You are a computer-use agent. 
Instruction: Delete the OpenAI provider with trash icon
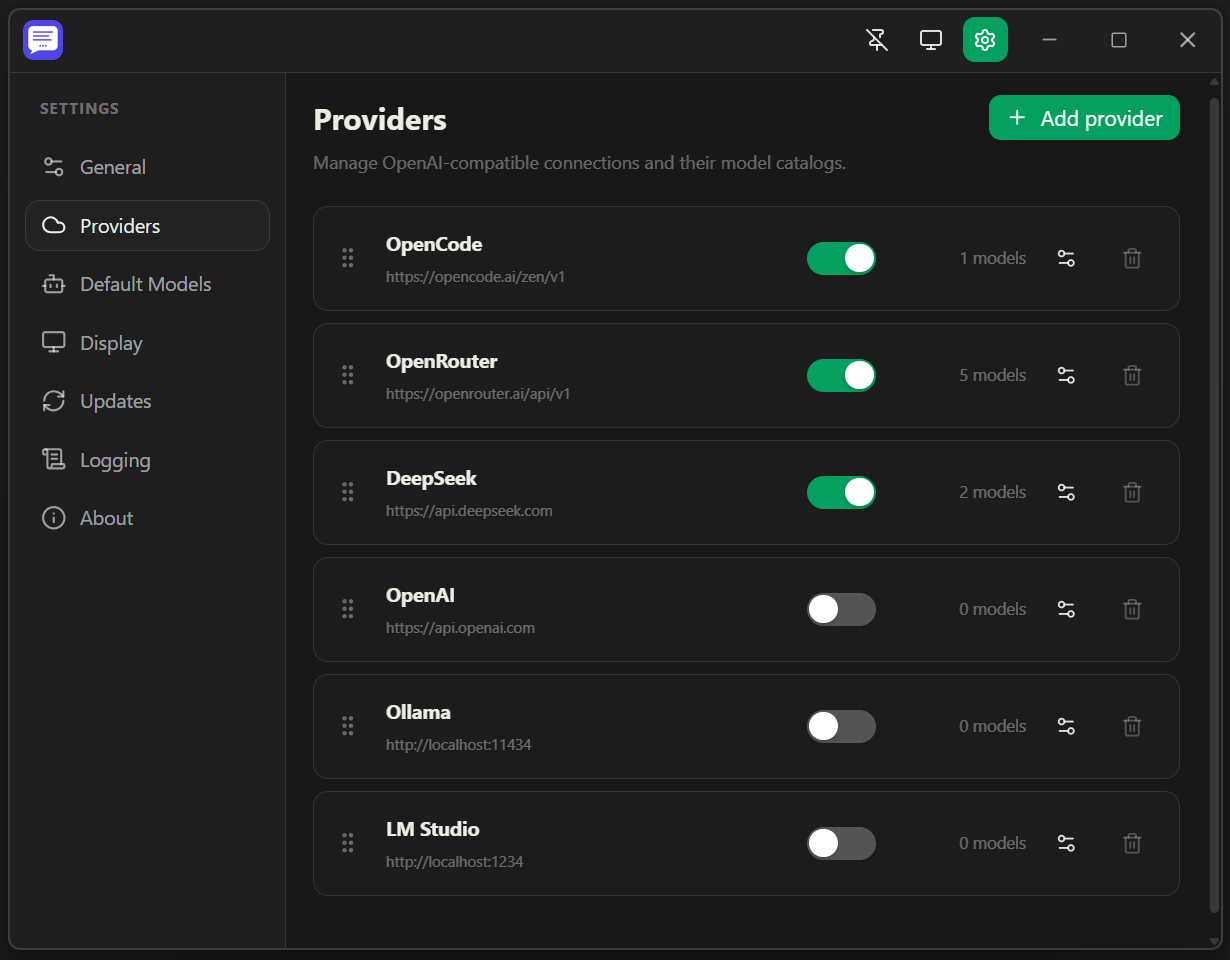pyautogui.click(x=1132, y=609)
